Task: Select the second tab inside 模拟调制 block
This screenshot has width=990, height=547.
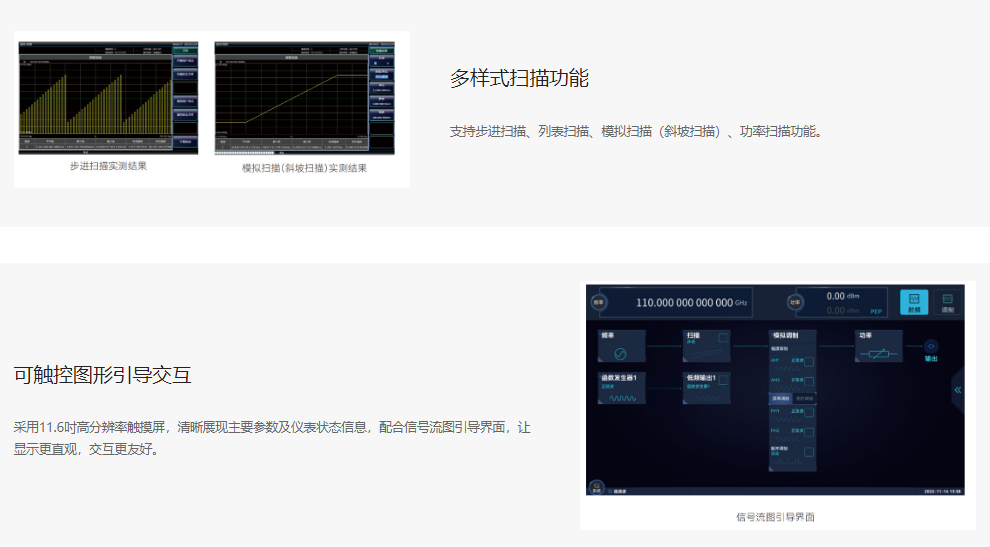Action: coord(805,398)
